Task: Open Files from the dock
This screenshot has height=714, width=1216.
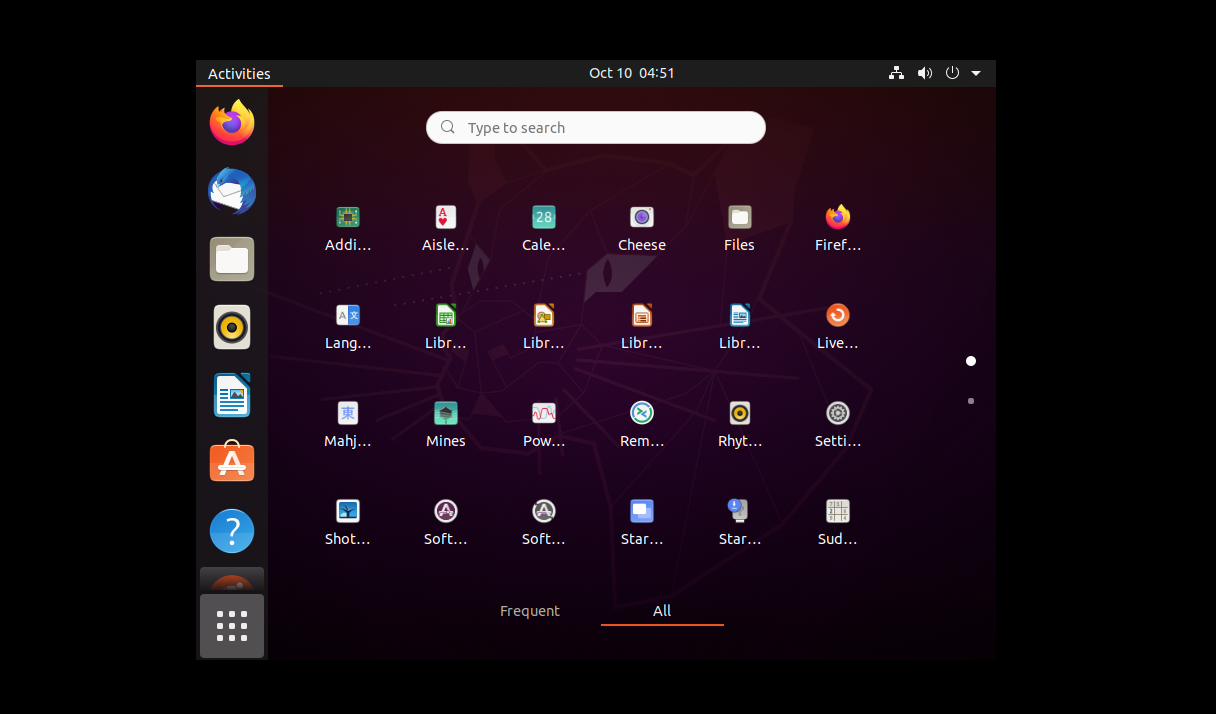Action: (x=232, y=259)
